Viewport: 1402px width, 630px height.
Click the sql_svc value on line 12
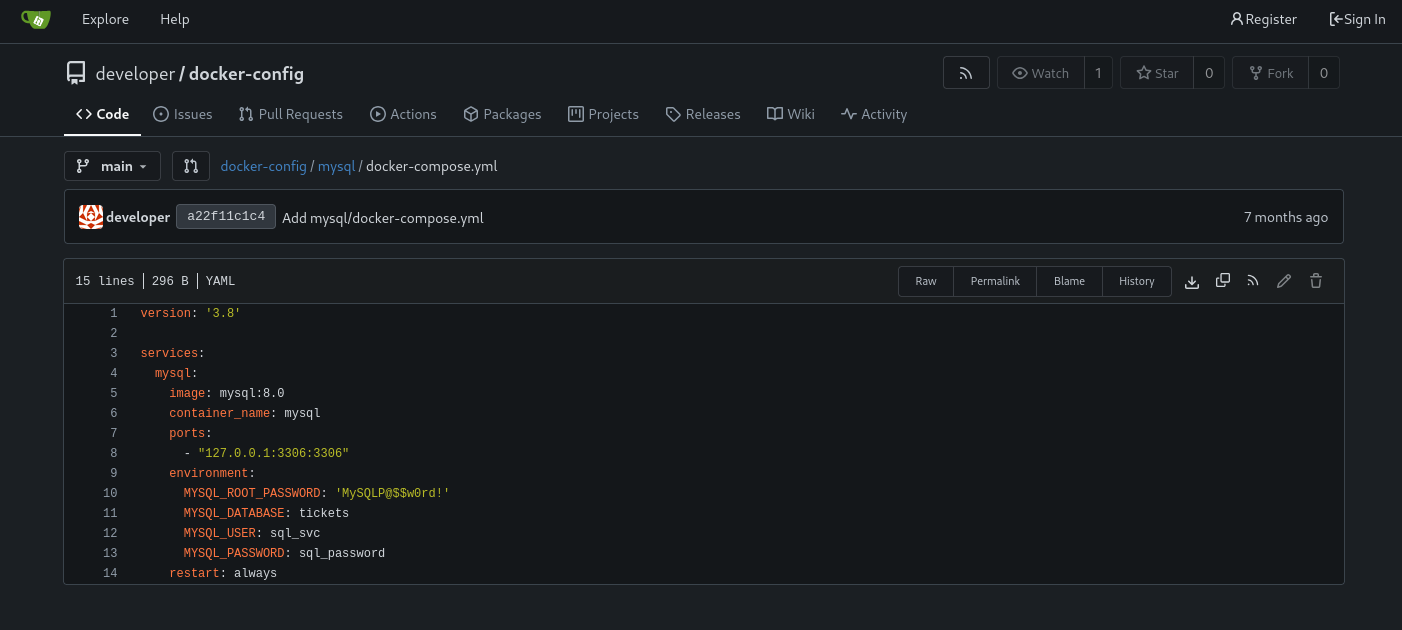click(x=295, y=533)
